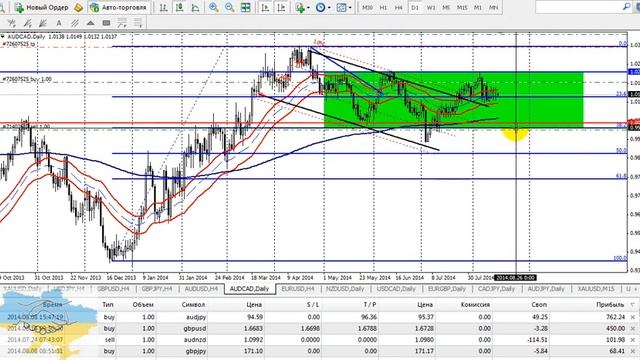Select the D1 timeframe
This screenshot has width=640, height=360.
coord(415,7)
